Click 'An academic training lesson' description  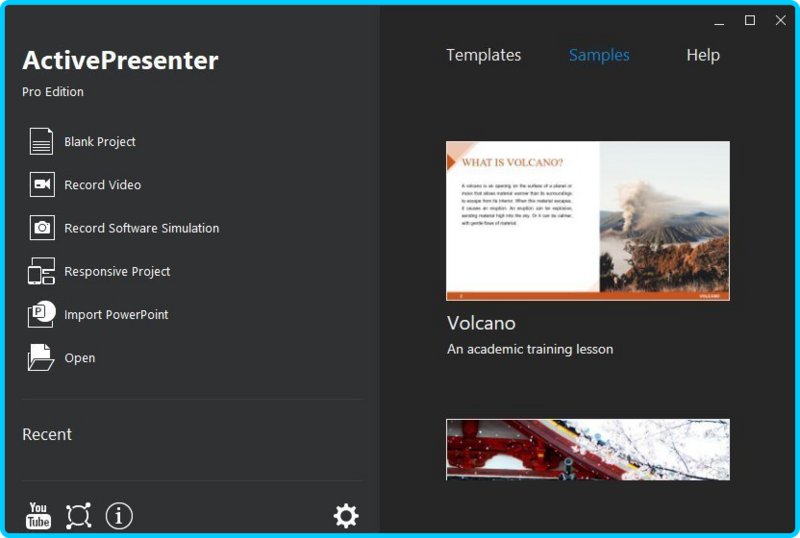click(x=530, y=349)
